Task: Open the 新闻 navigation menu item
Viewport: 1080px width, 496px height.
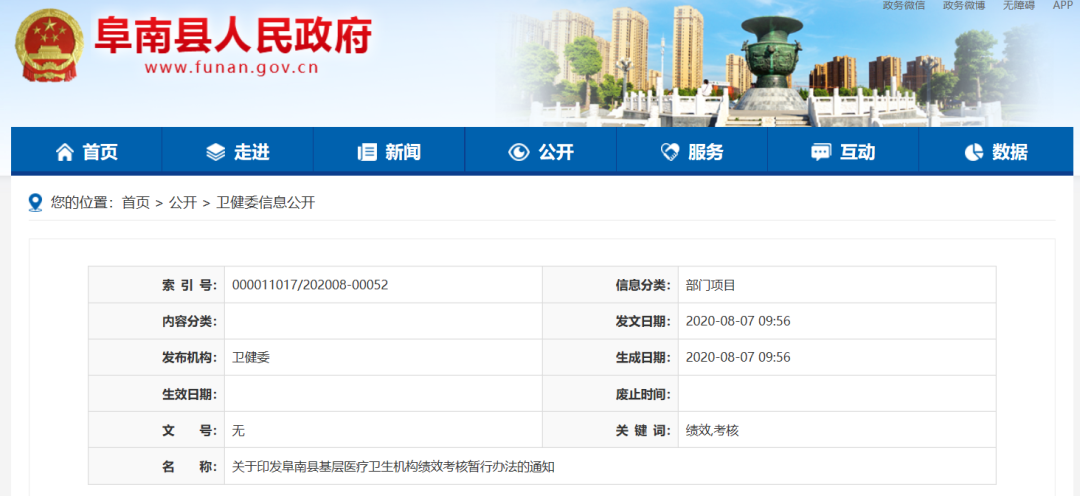Action: coord(389,152)
